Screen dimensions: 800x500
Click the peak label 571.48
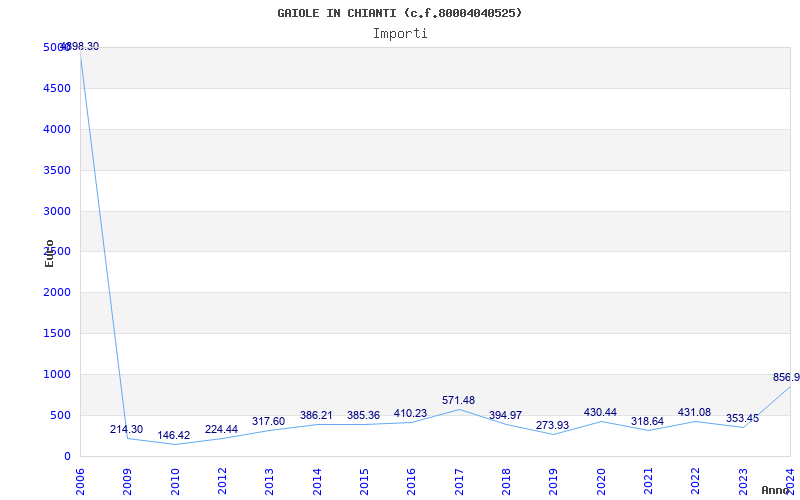point(458,401)
